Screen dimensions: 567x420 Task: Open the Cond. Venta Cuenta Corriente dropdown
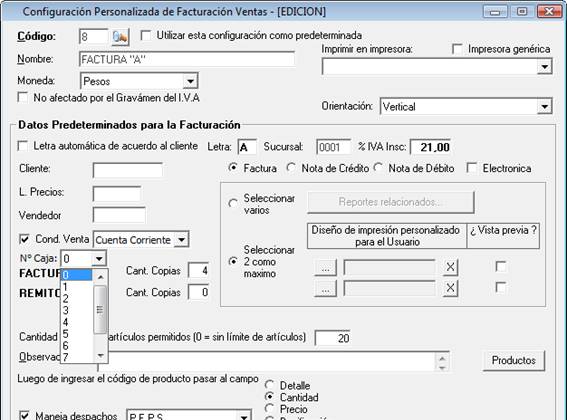click(x=182, y=240)
